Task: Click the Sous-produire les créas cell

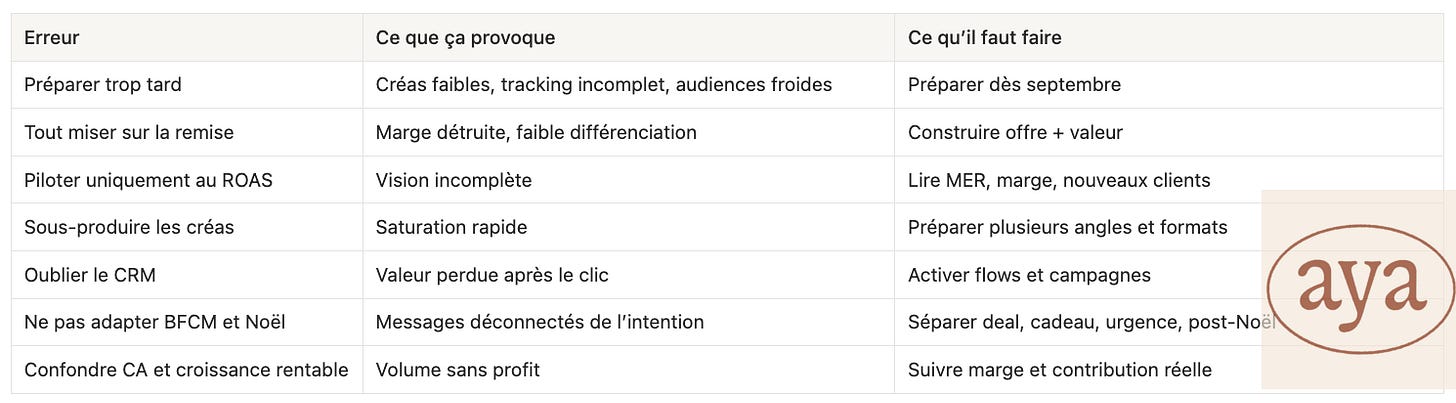Action: [x=187, y=228]
